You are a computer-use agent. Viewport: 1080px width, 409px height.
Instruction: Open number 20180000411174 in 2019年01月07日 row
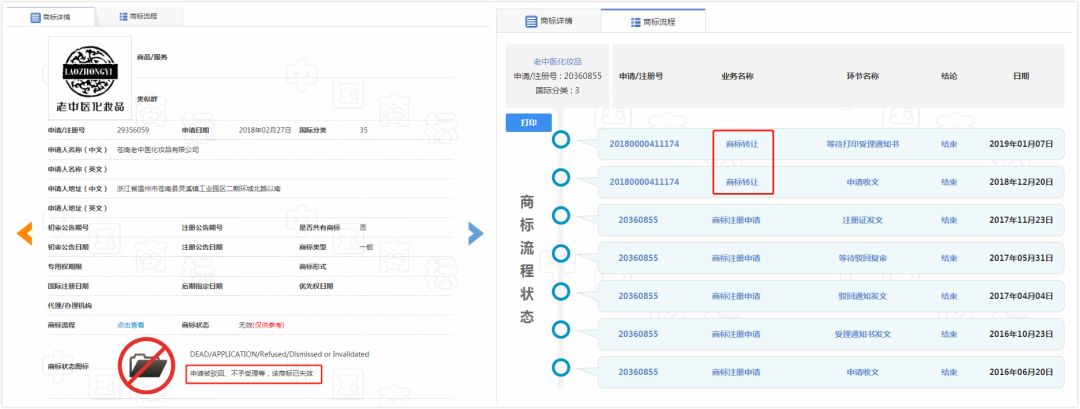pyautogui.click(x=644, y=145)
